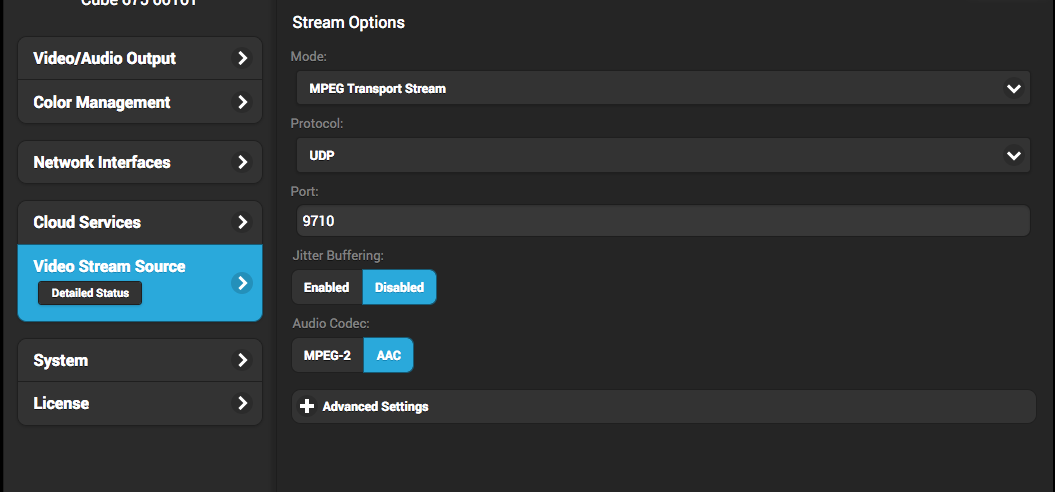Expand the Advanced Settings section

(x=376, y=407)
